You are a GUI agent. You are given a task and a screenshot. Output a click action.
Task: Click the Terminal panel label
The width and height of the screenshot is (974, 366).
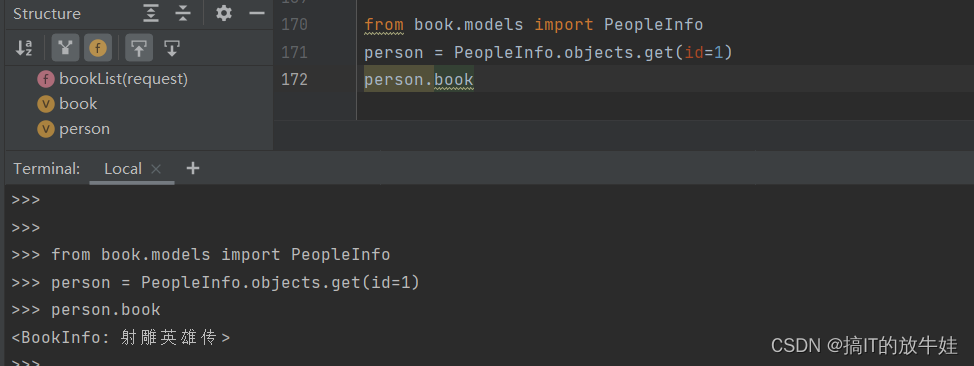coord(47,168)
